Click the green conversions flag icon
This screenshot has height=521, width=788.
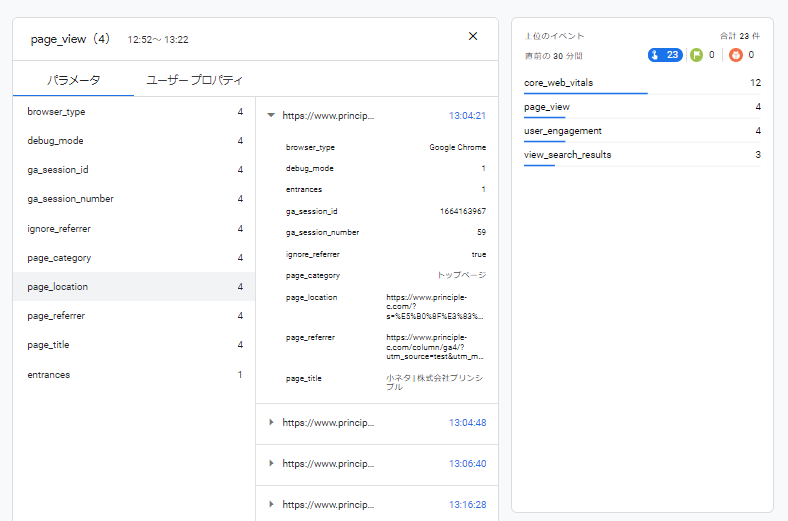click(x=696, y=55)
